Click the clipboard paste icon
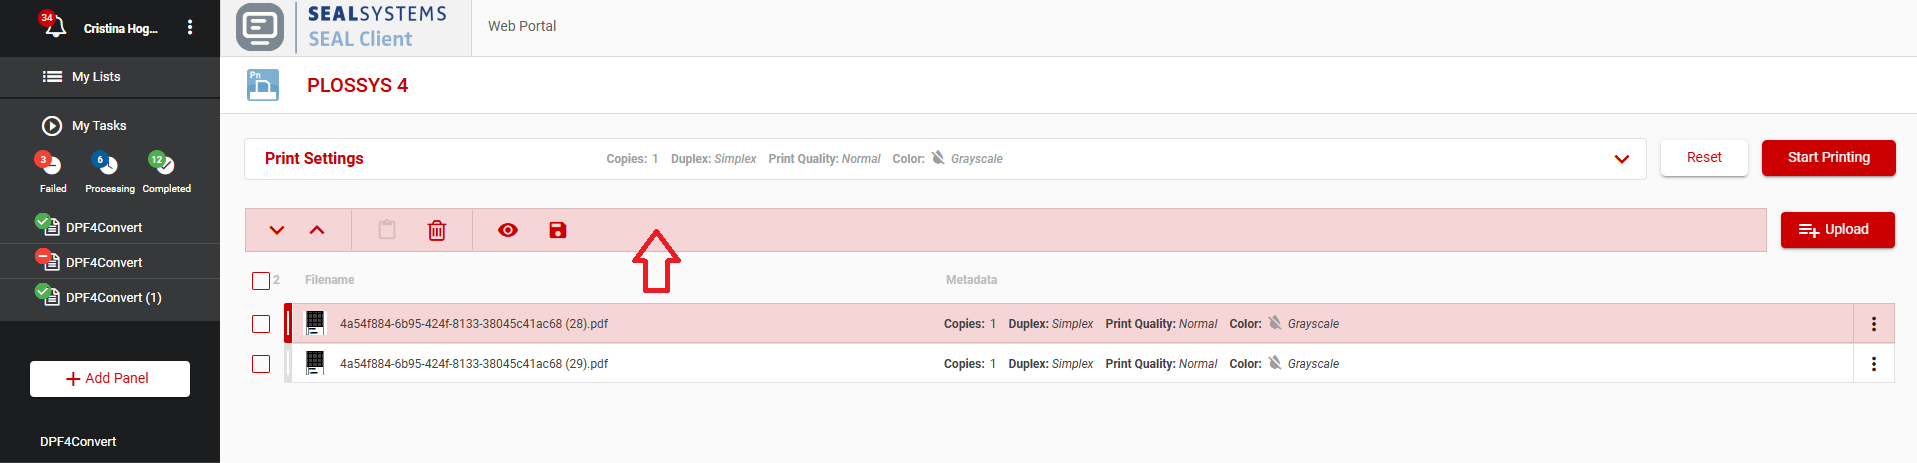The height and width of the screenshot is (463, 1917). click(x=387, y=231)
